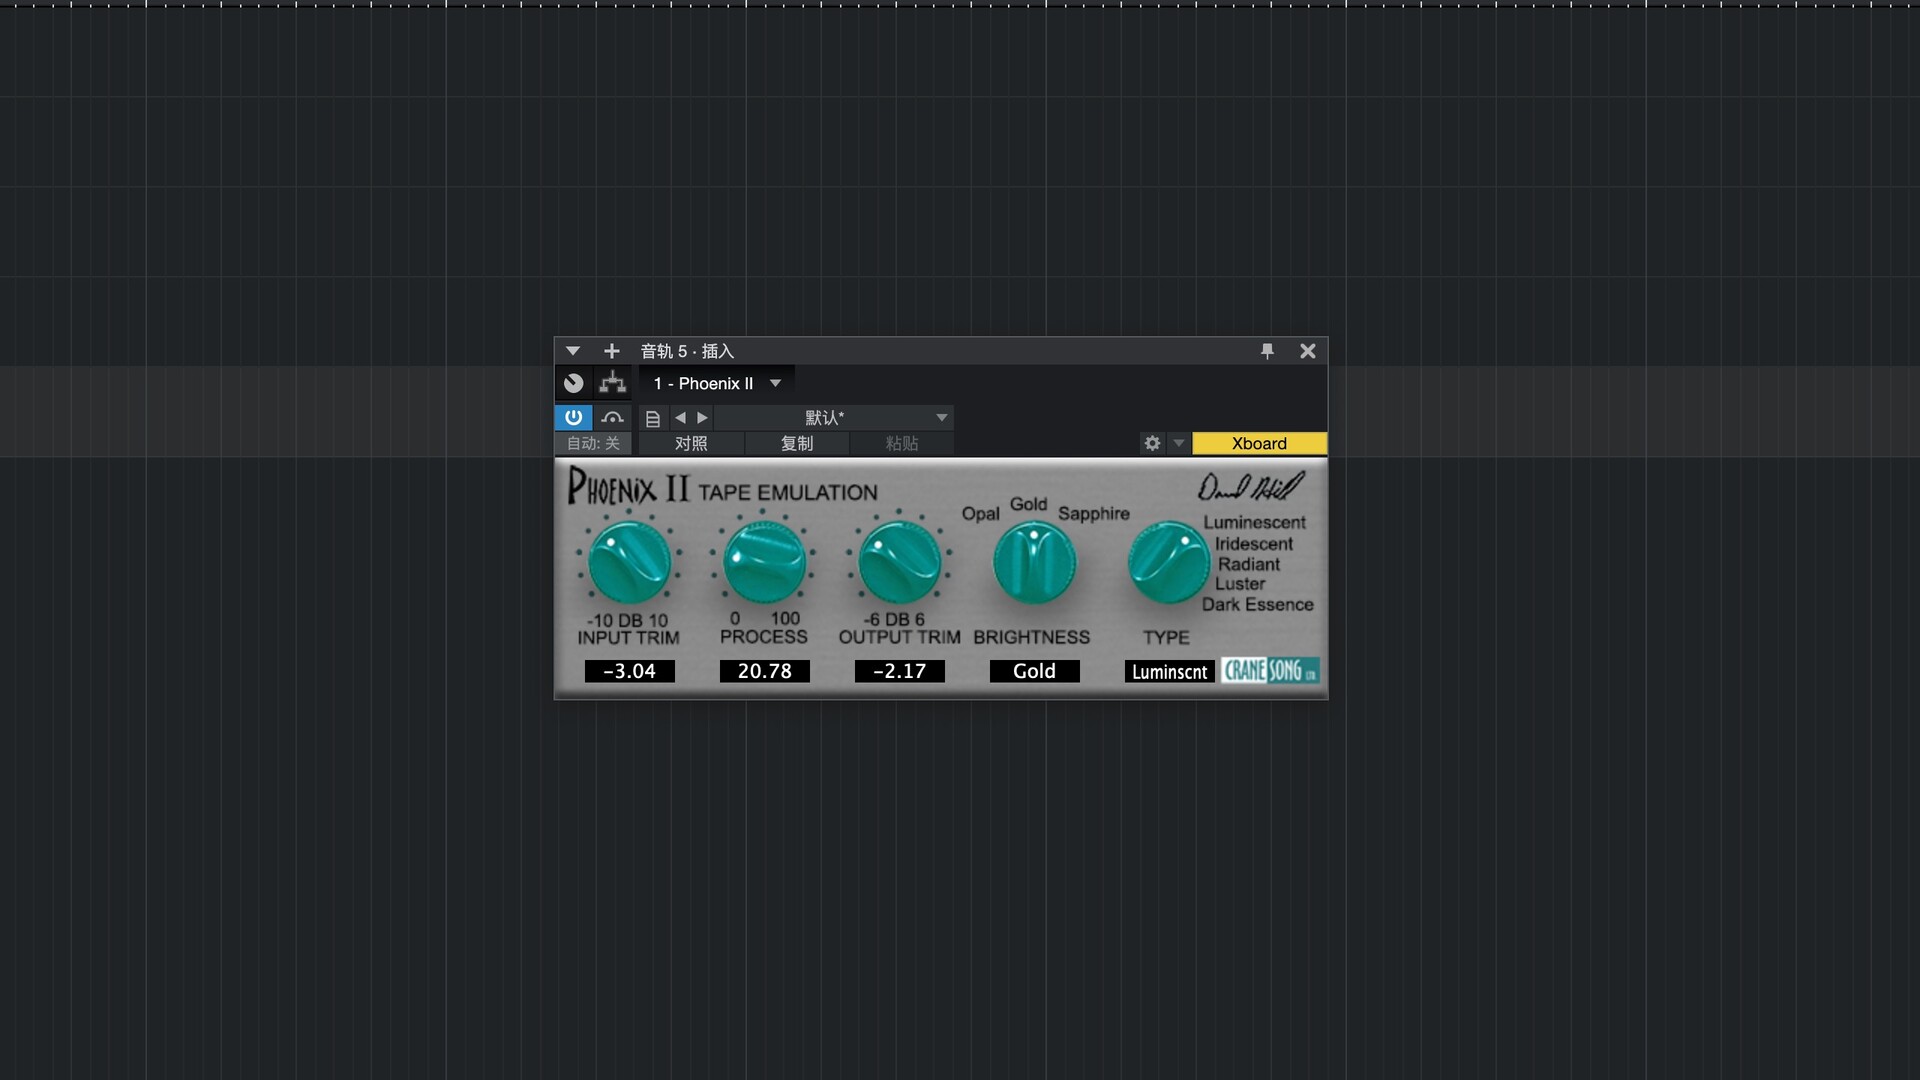The height and width of the screenshot is (1080, 1920).
Task: Go to next preset arrow
Action: coord(702,418)
